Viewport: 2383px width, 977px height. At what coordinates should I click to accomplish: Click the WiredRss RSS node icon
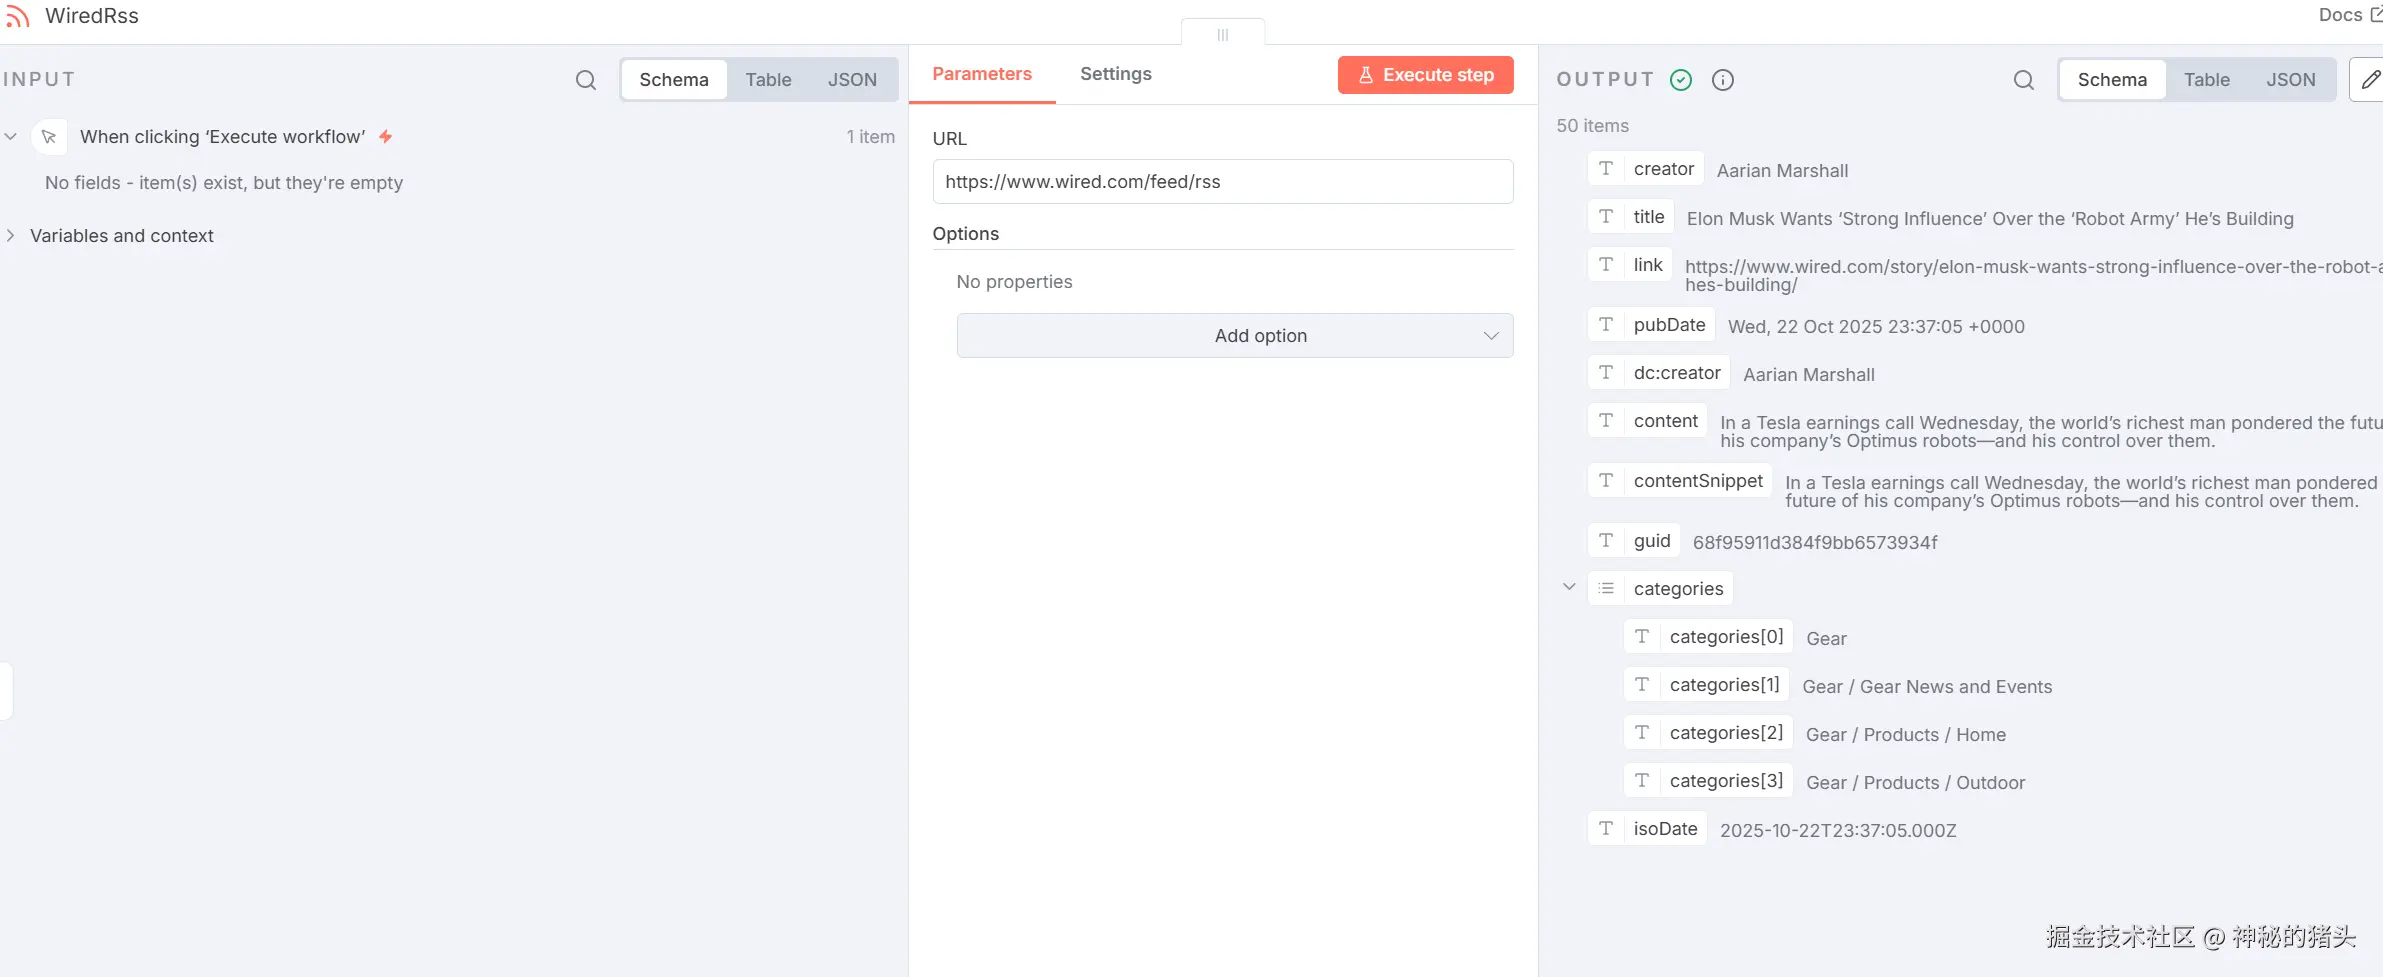coord(17,16)
